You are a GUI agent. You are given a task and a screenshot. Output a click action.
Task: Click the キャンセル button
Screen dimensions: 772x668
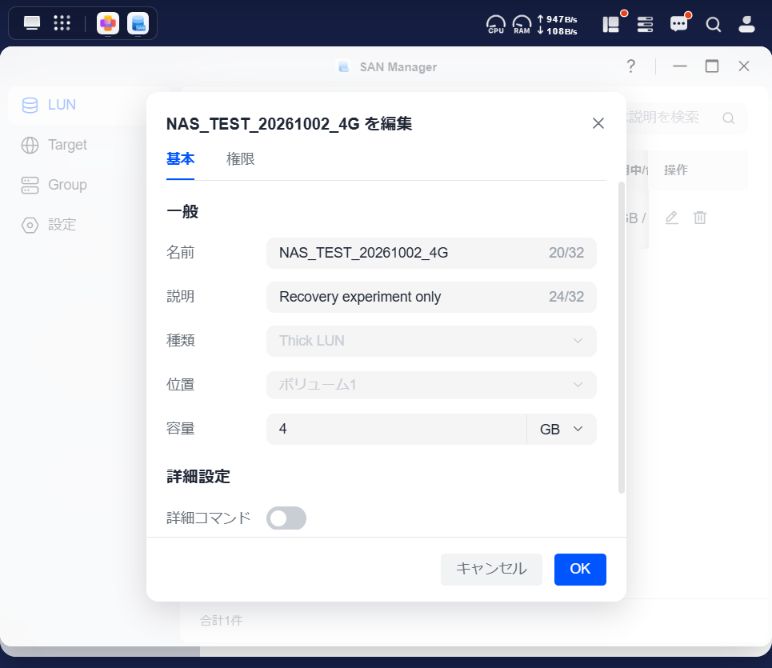coord(491,569)
